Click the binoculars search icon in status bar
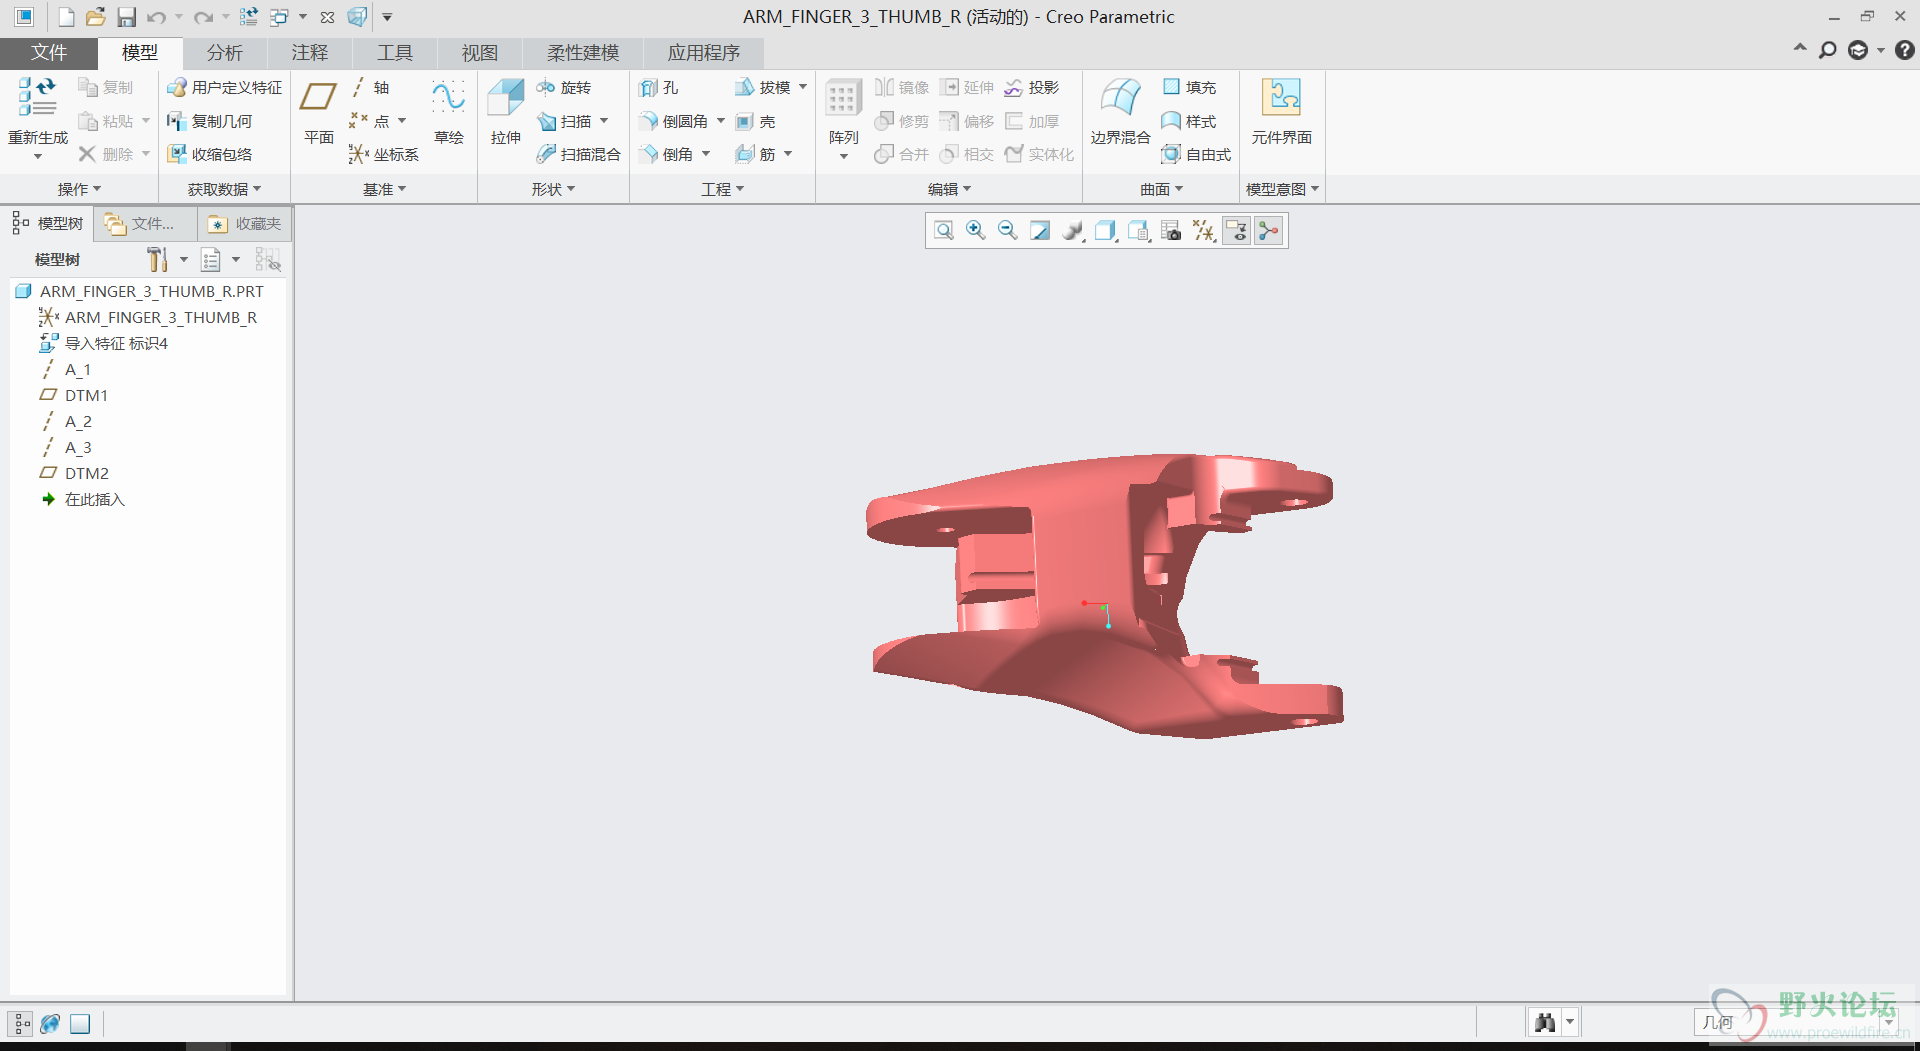1920x1051 pixels. click(x=1545, y=1022)
